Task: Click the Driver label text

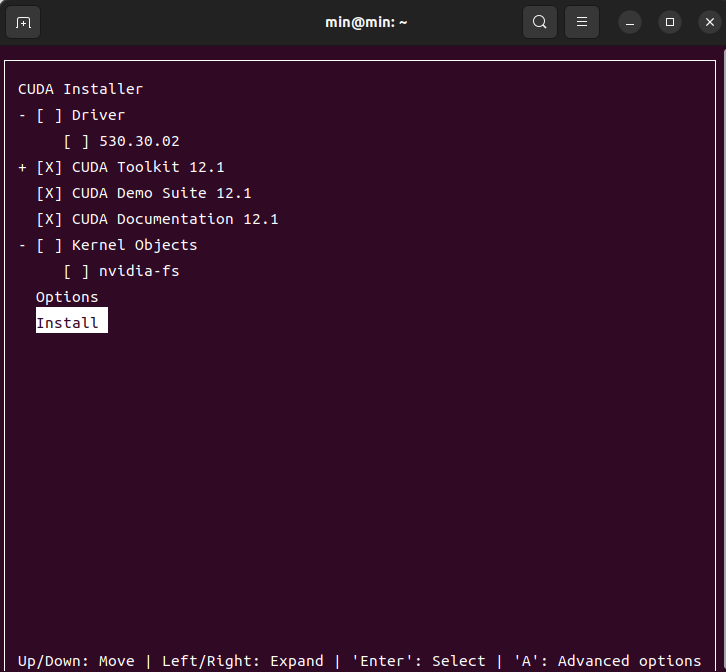Action: 98,115
